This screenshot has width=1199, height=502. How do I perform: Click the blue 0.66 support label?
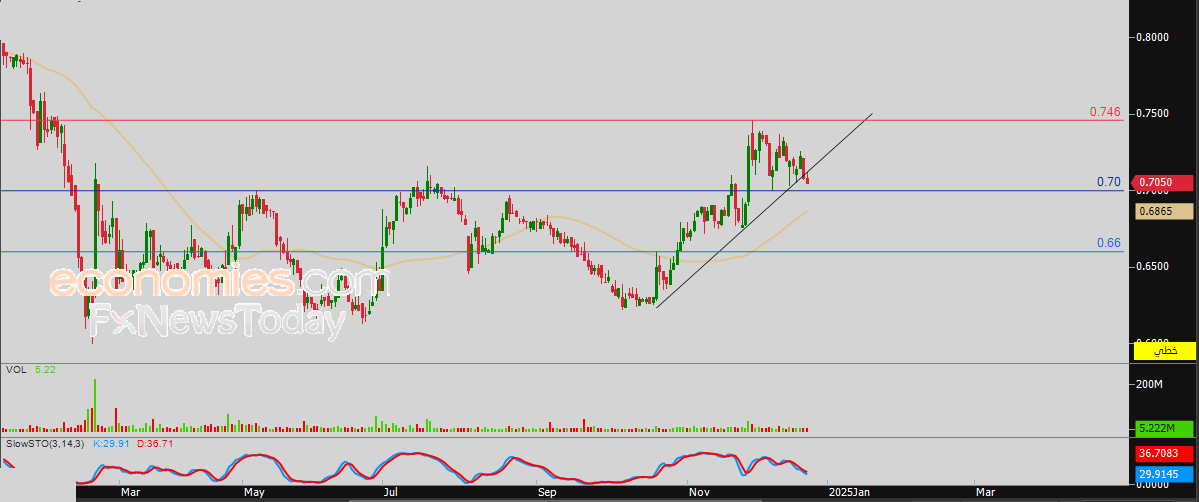click(x=1109, y=243)
